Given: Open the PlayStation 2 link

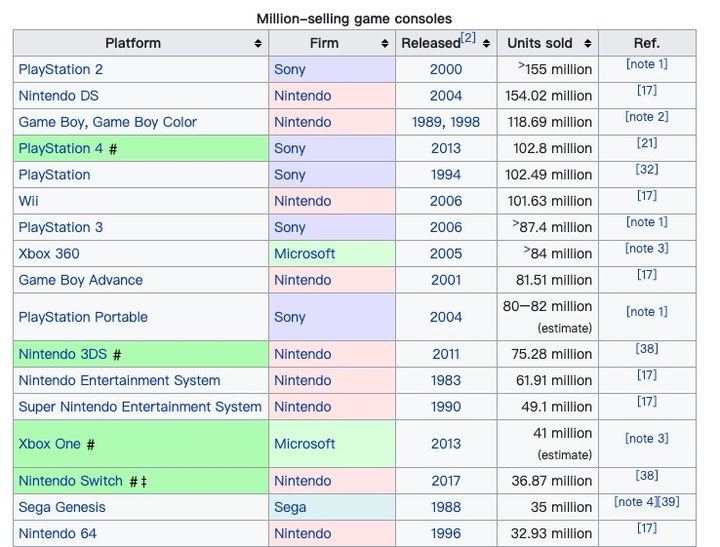Looking at the screenshot, I should click(x=61, y=70).
